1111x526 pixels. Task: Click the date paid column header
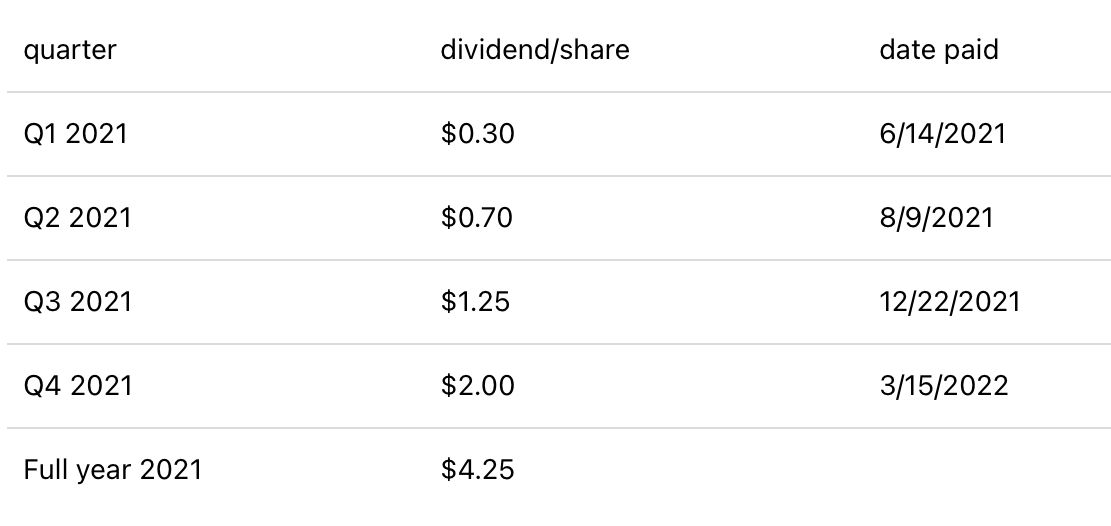click(x=938, y=50)
